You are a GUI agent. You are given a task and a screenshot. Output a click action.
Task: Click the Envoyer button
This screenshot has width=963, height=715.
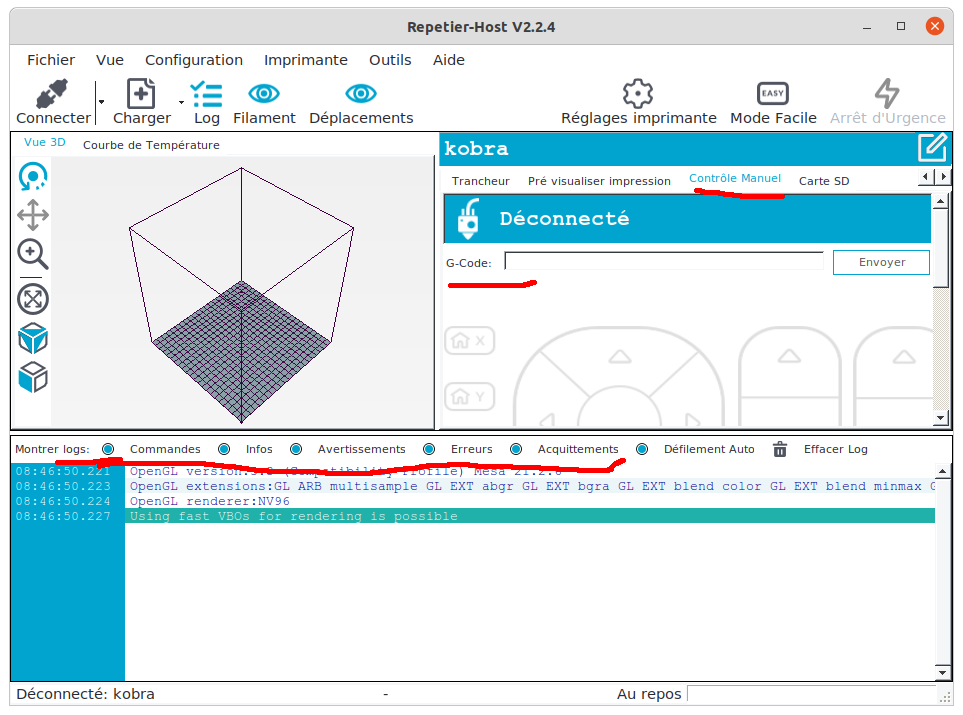click(881, 262)
